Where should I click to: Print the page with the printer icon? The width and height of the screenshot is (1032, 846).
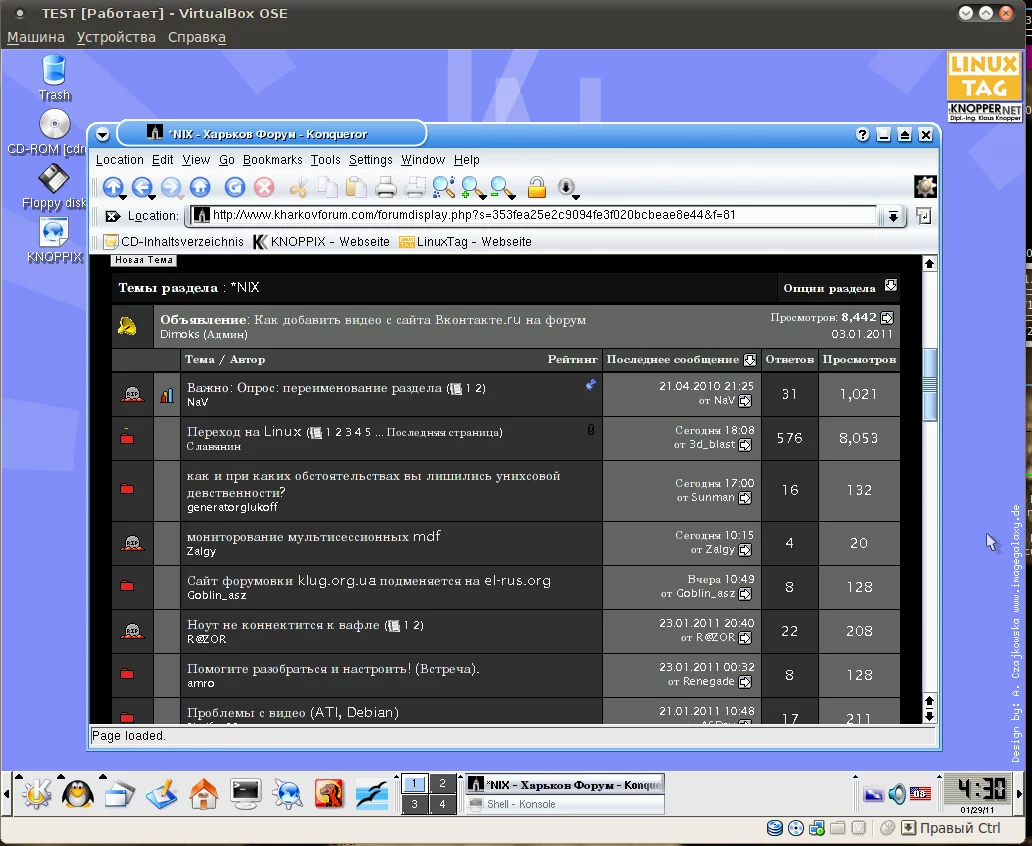tap(386, 188)
